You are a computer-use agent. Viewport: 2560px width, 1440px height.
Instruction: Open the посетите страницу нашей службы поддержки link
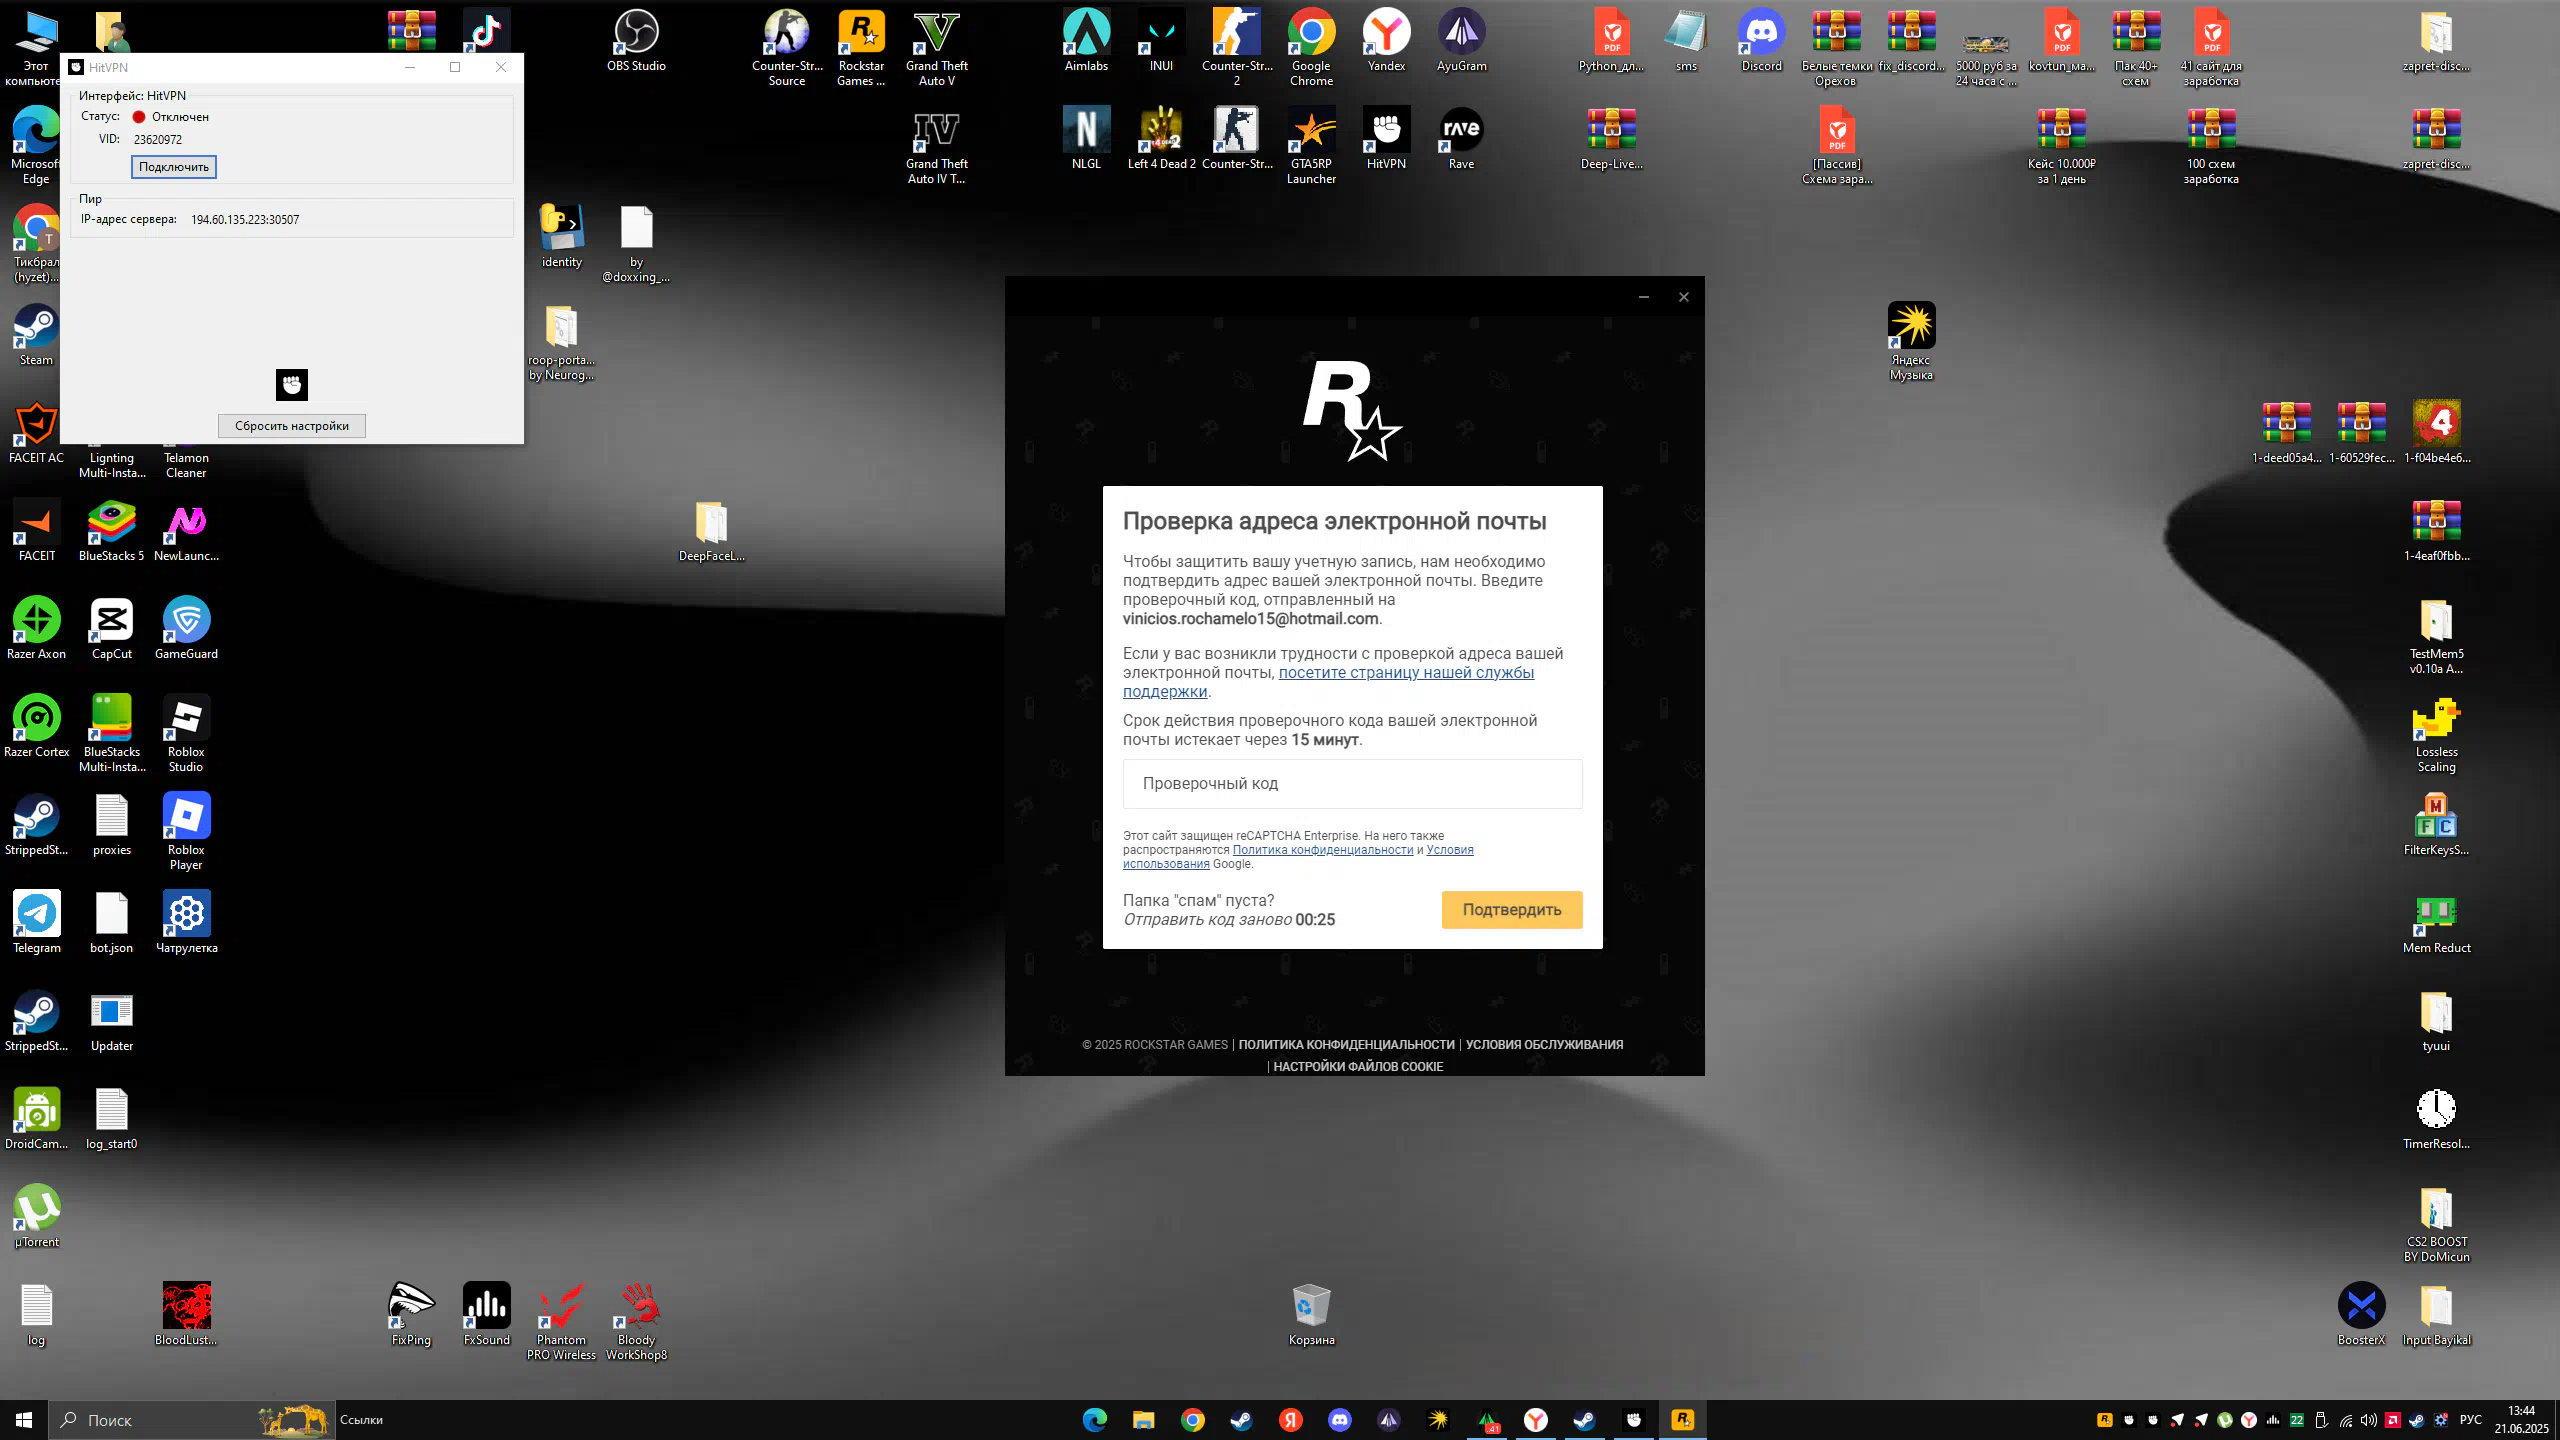[1328, 682]
